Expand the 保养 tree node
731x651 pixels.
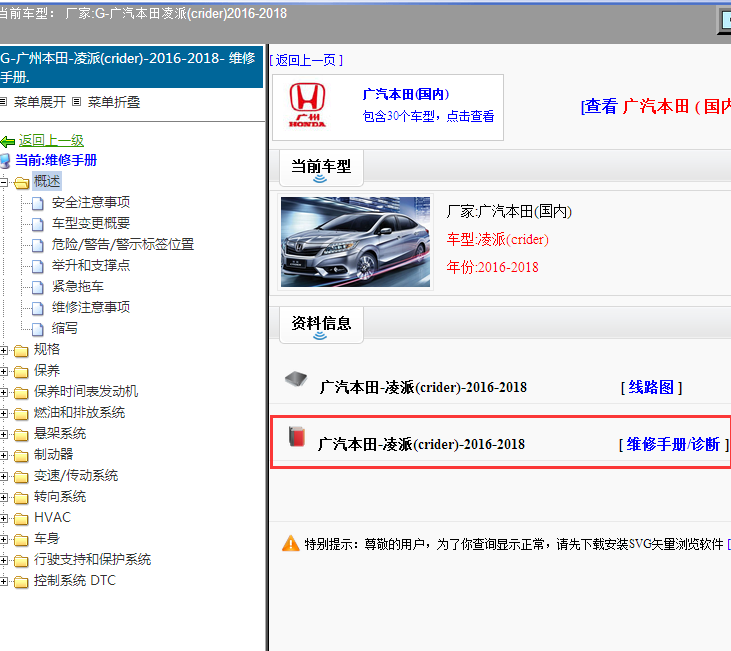(3, 372)
